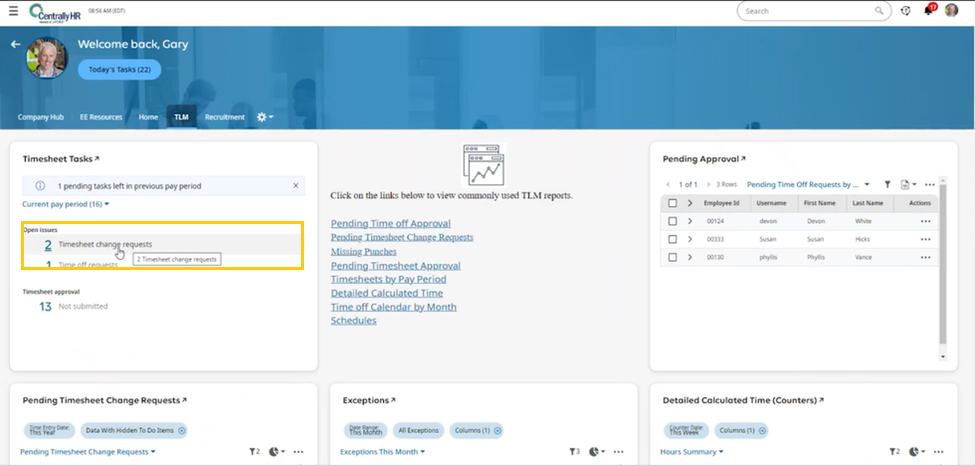The height and width of the screenshot is (465, 975).
Task: Expand the Phyllis Vance row
Action: 690,257
